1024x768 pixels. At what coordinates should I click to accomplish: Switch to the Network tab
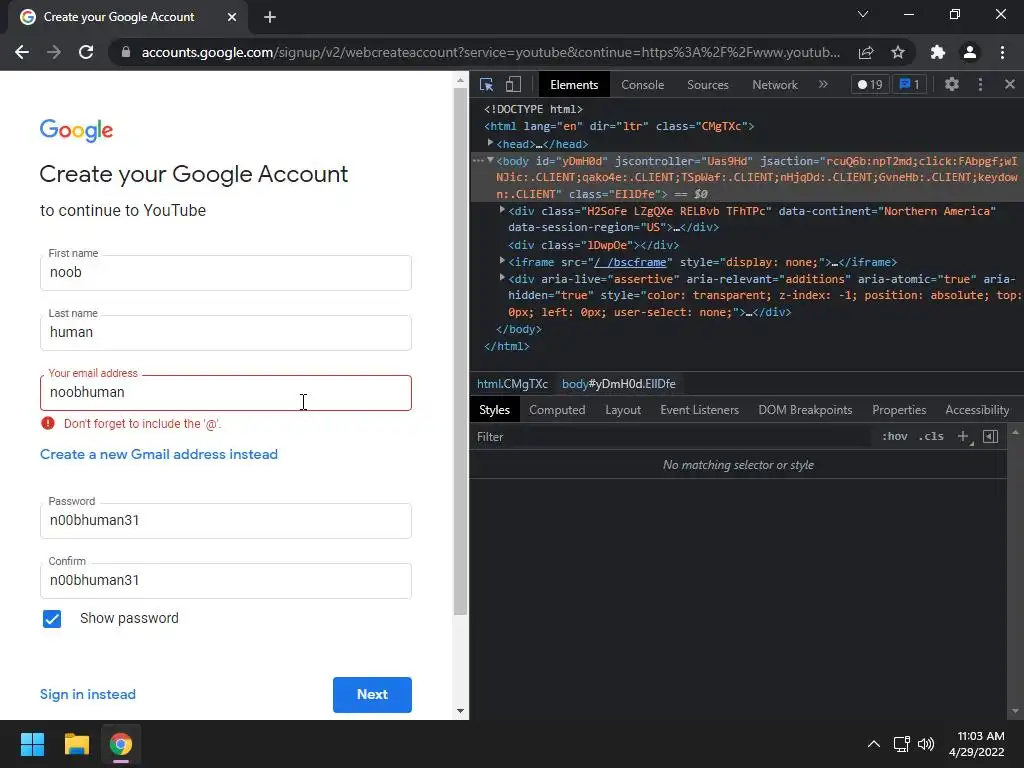tap(775, 85)
